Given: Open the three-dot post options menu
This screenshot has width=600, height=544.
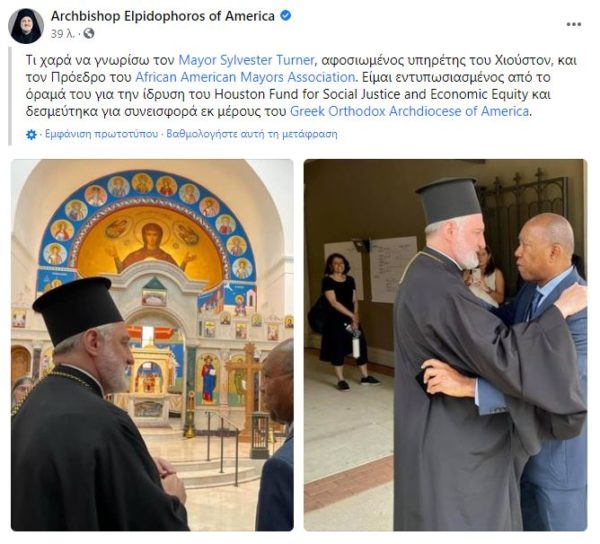Looking at the screenshot, I should tap(574, 24).
